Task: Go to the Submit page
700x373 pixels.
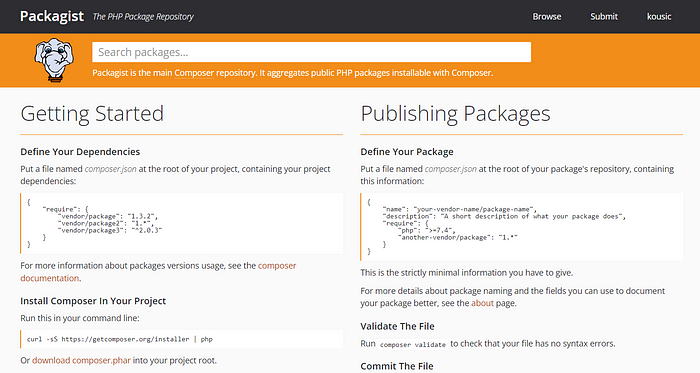Action: [604, 17]
